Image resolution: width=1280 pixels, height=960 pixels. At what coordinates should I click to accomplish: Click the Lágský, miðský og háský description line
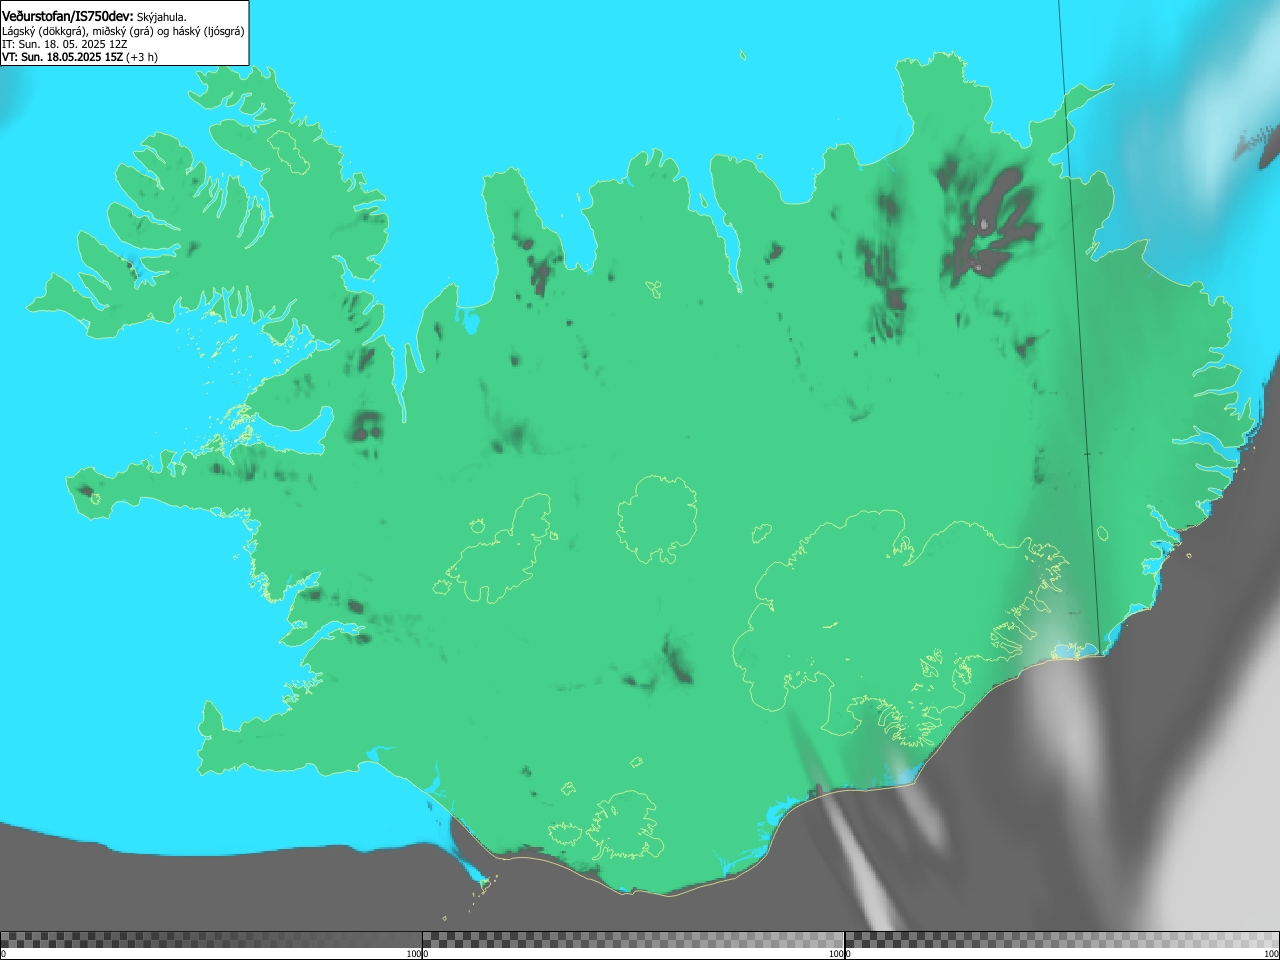point(123,31)
